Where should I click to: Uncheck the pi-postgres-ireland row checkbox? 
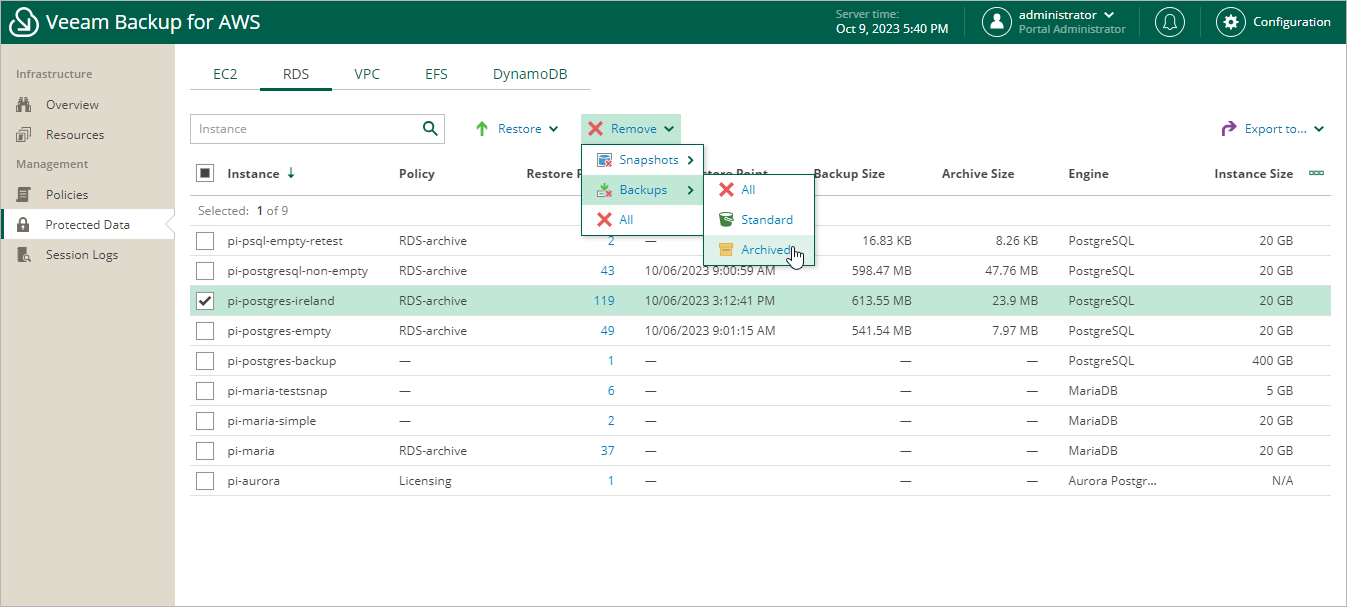click(205, 301)
